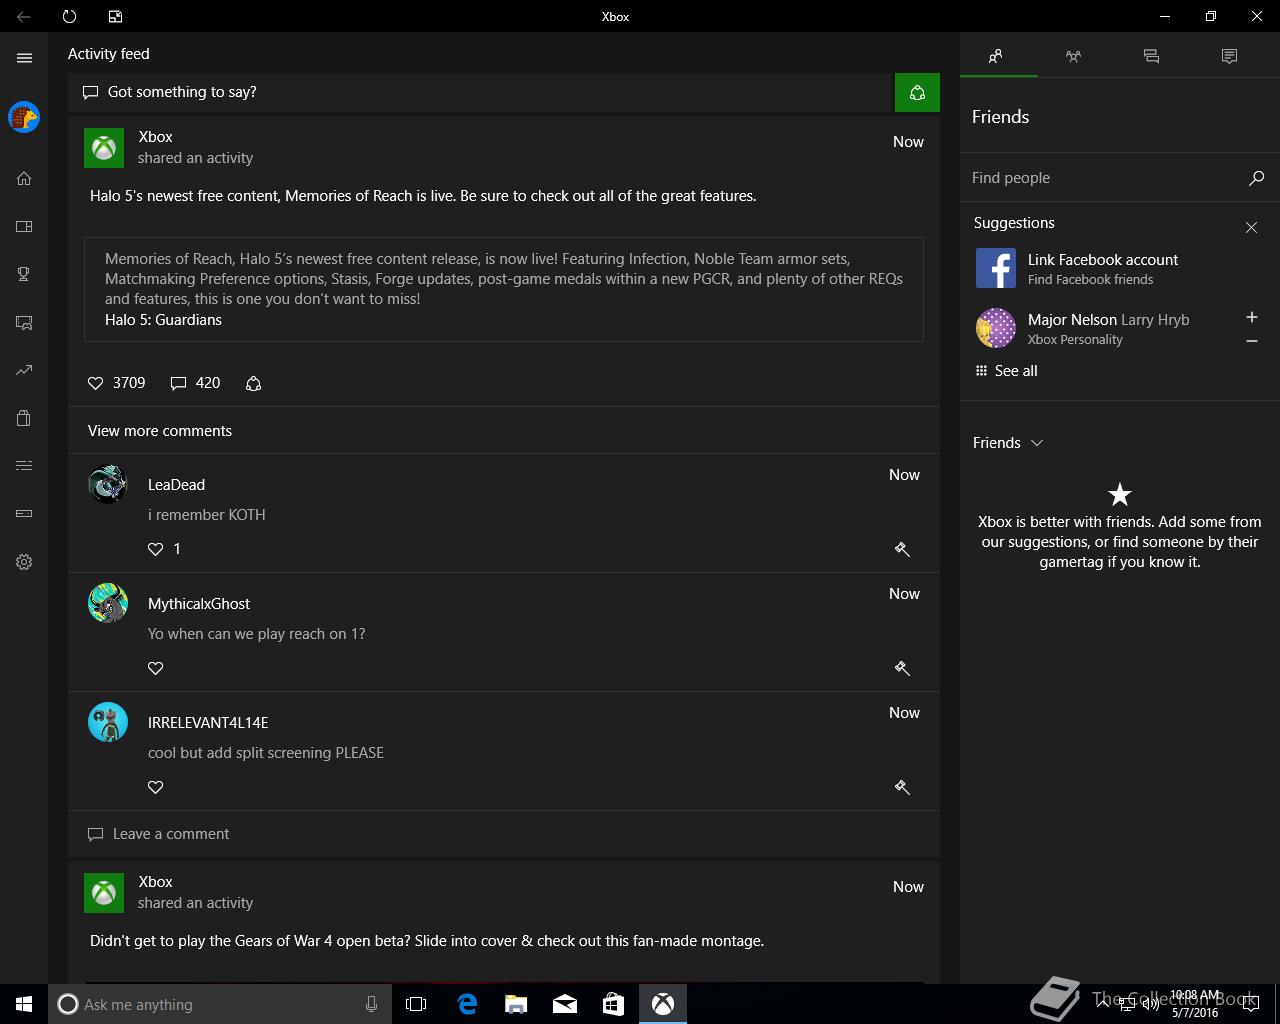Screen dimensions: 1280x1024
Task: Switch to the Friends tab
Action: 998,56
